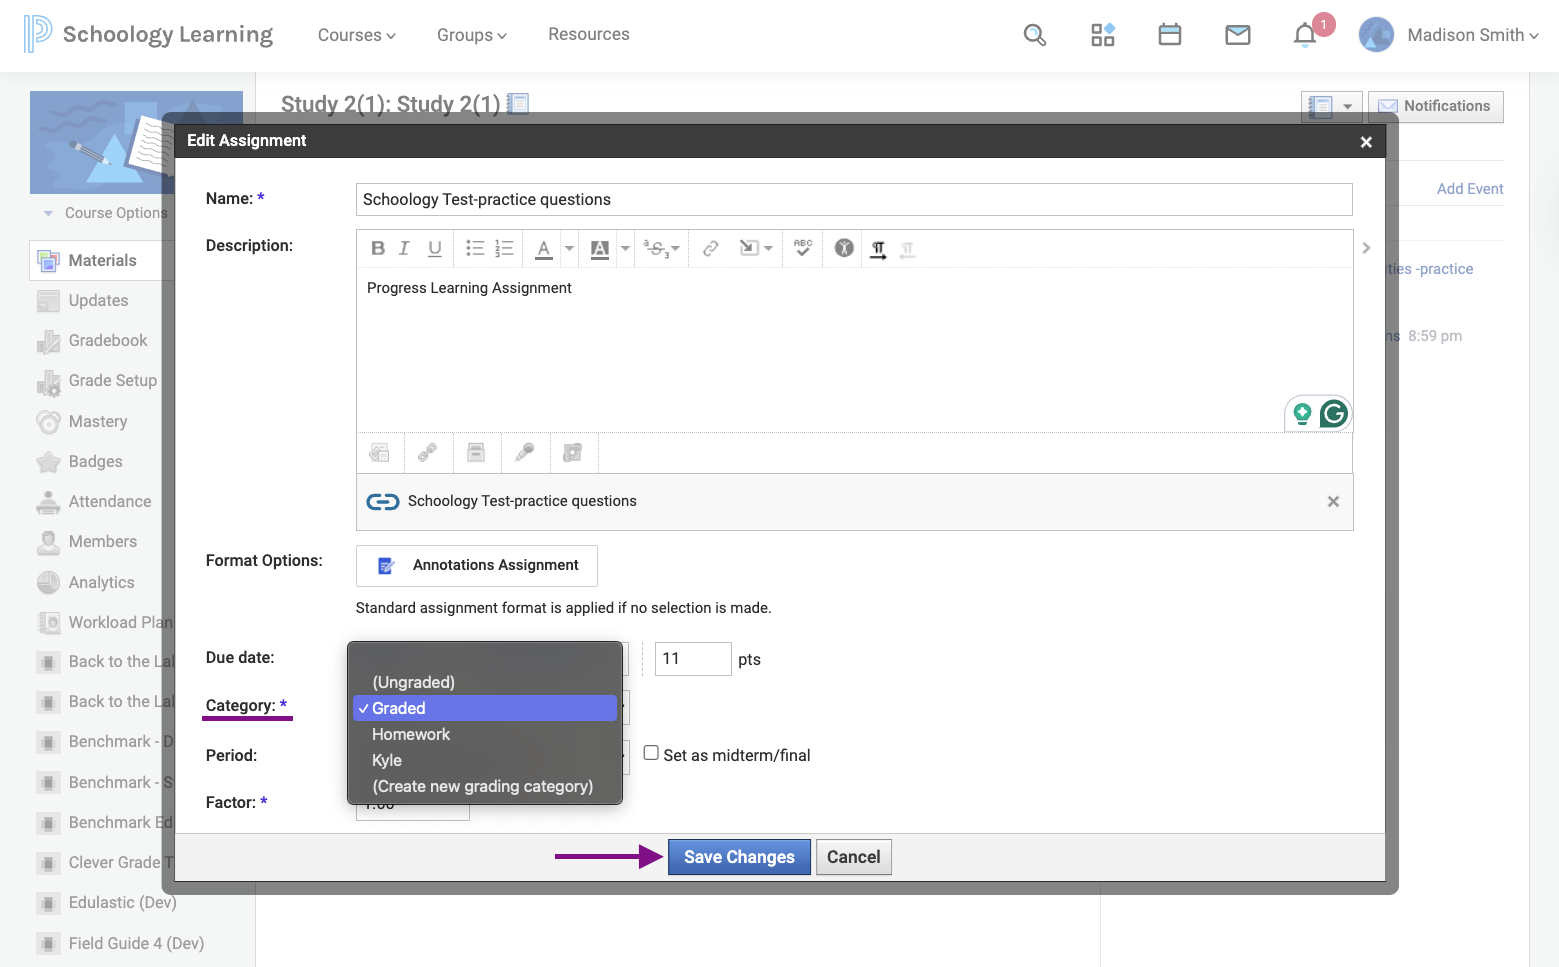Apply the text background highlight color
This screenshot has width=1559, height=967.
point(600,249)
